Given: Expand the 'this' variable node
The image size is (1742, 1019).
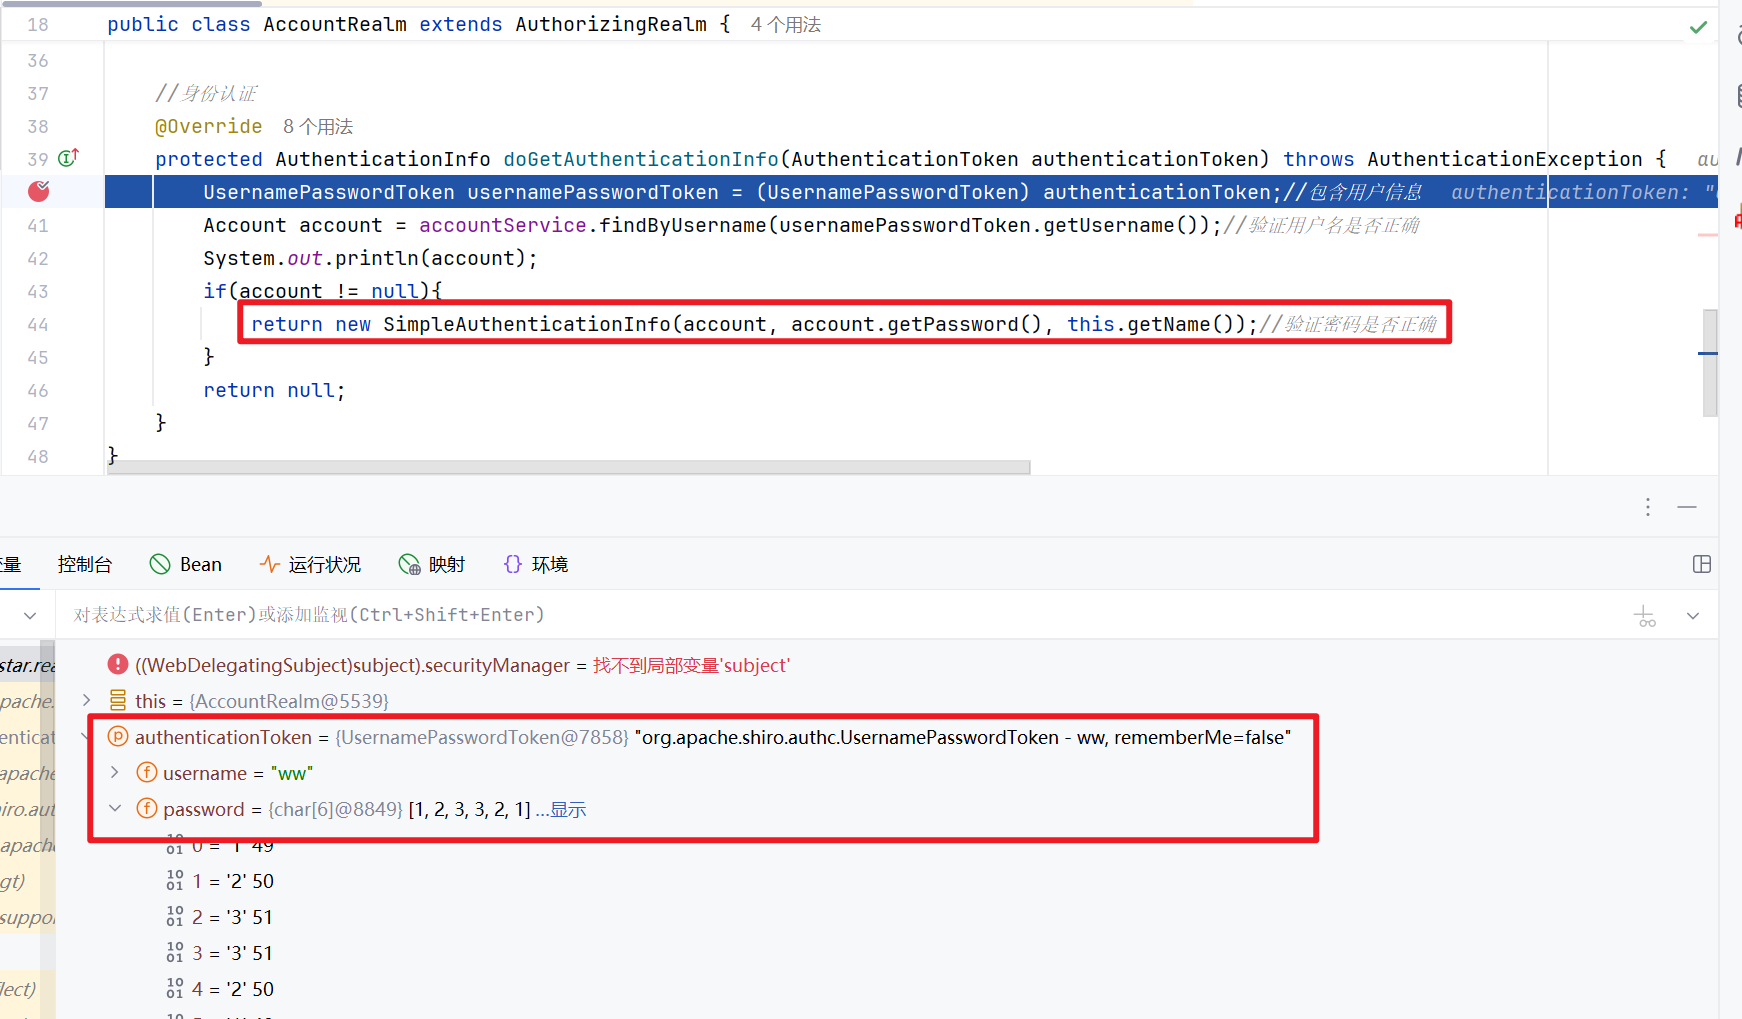Looking at the screenshot, I should click(x=87, y=700).
